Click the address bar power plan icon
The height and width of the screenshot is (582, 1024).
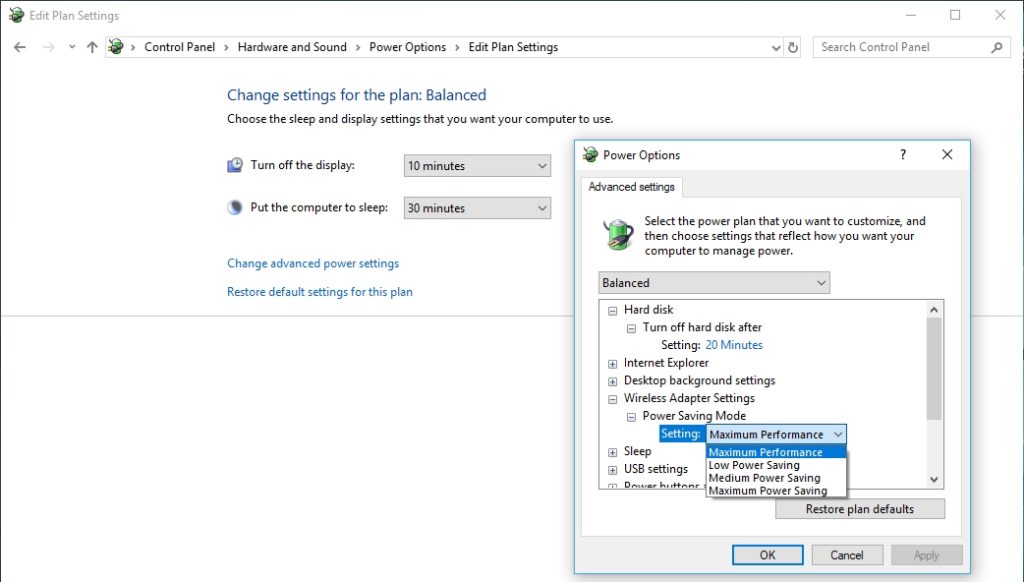click(117, 47)
